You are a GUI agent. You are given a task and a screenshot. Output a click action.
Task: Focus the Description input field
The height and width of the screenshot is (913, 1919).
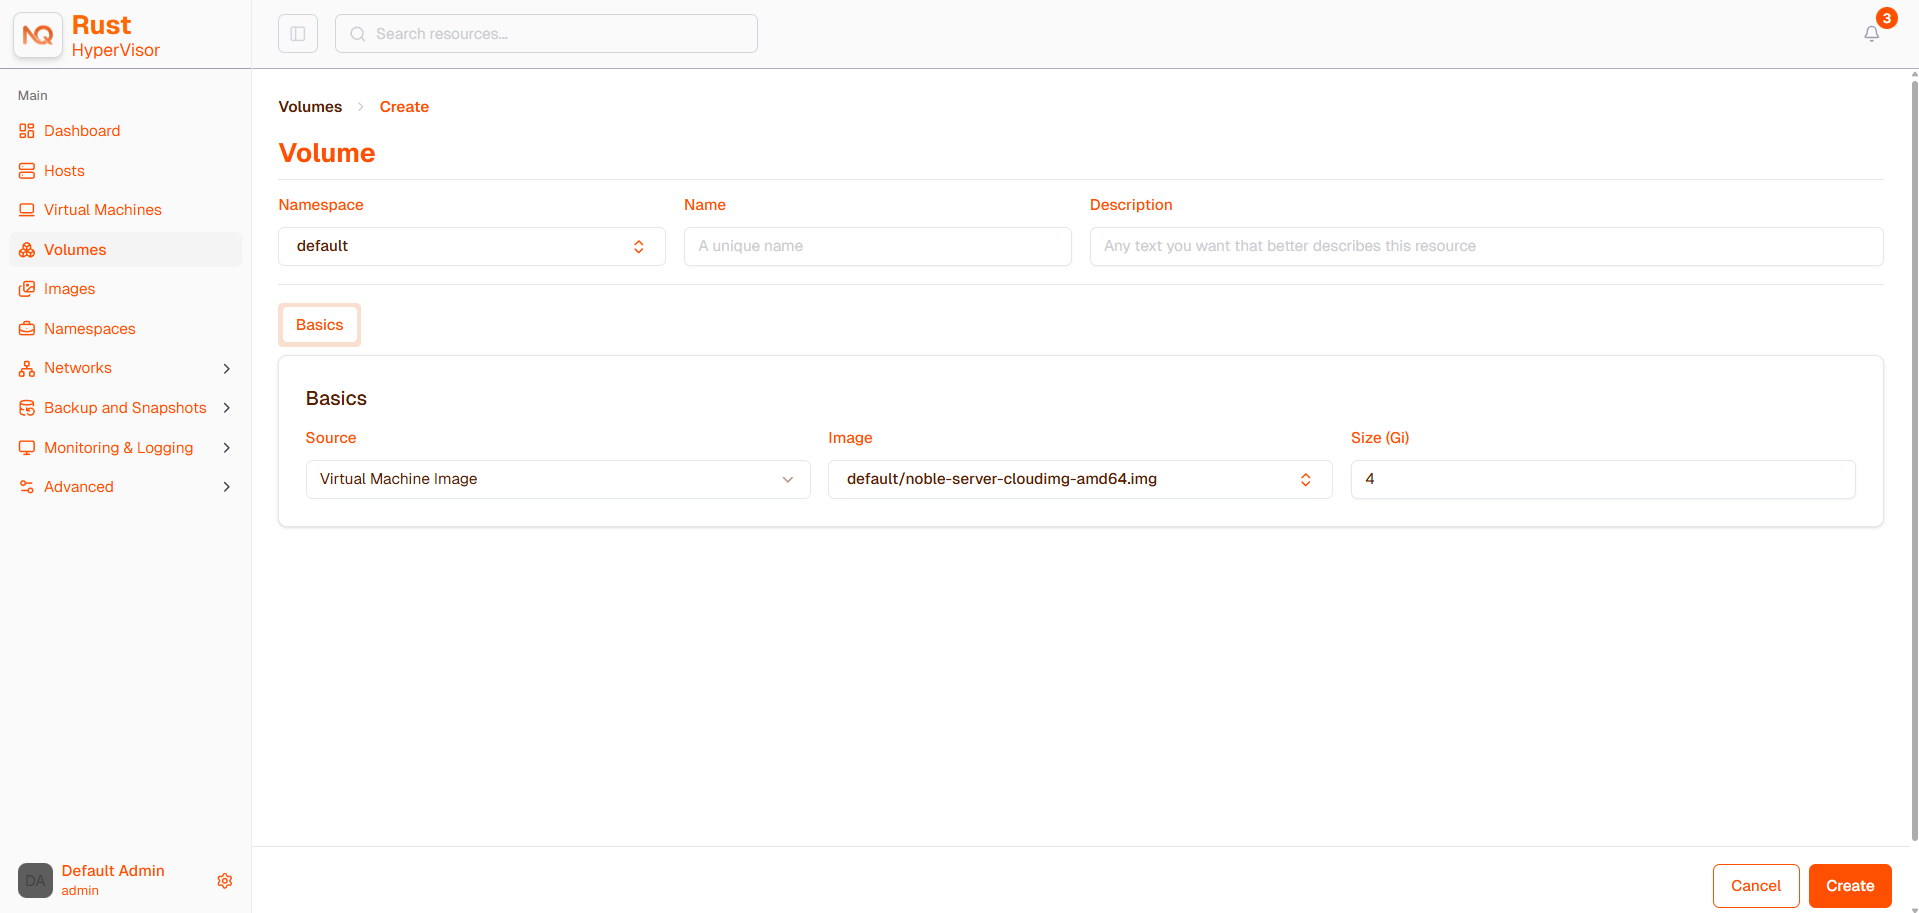1486,246
